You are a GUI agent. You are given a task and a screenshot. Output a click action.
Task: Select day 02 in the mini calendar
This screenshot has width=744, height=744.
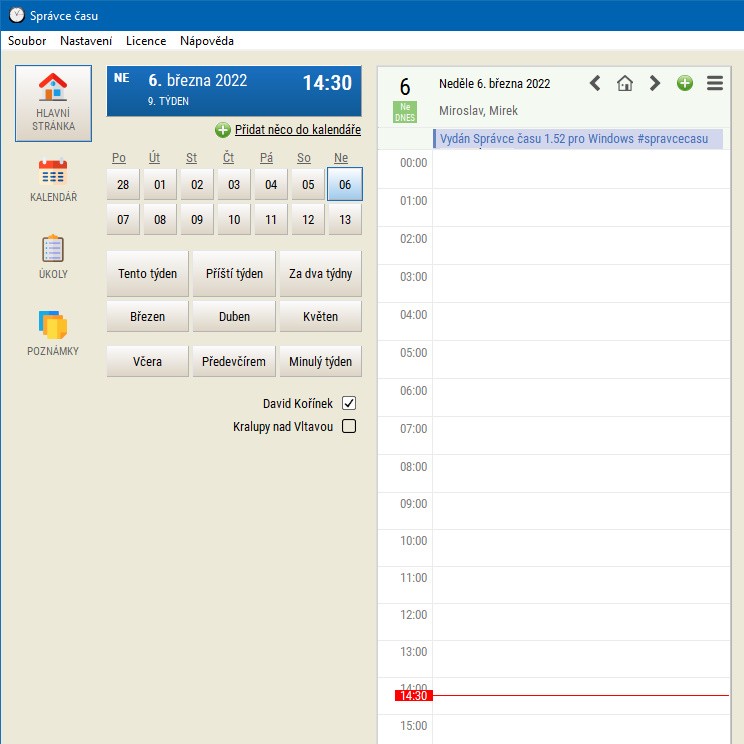point(197,184)
